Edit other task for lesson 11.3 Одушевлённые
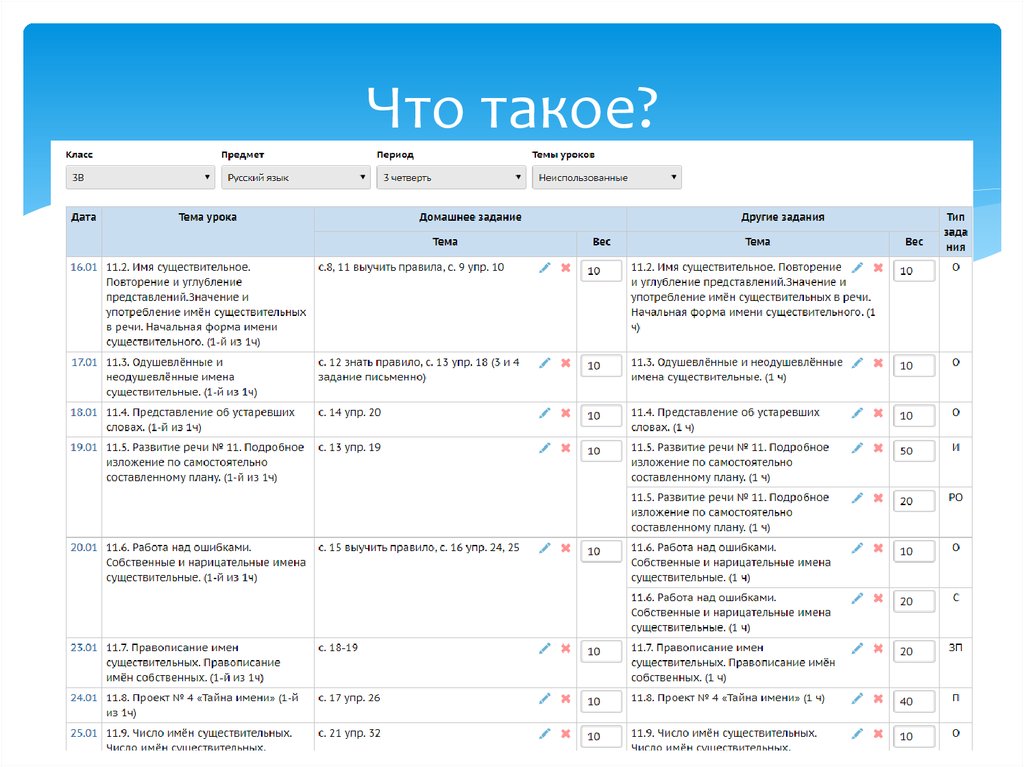Viewport: 1024px width, 767px height. 857,362
